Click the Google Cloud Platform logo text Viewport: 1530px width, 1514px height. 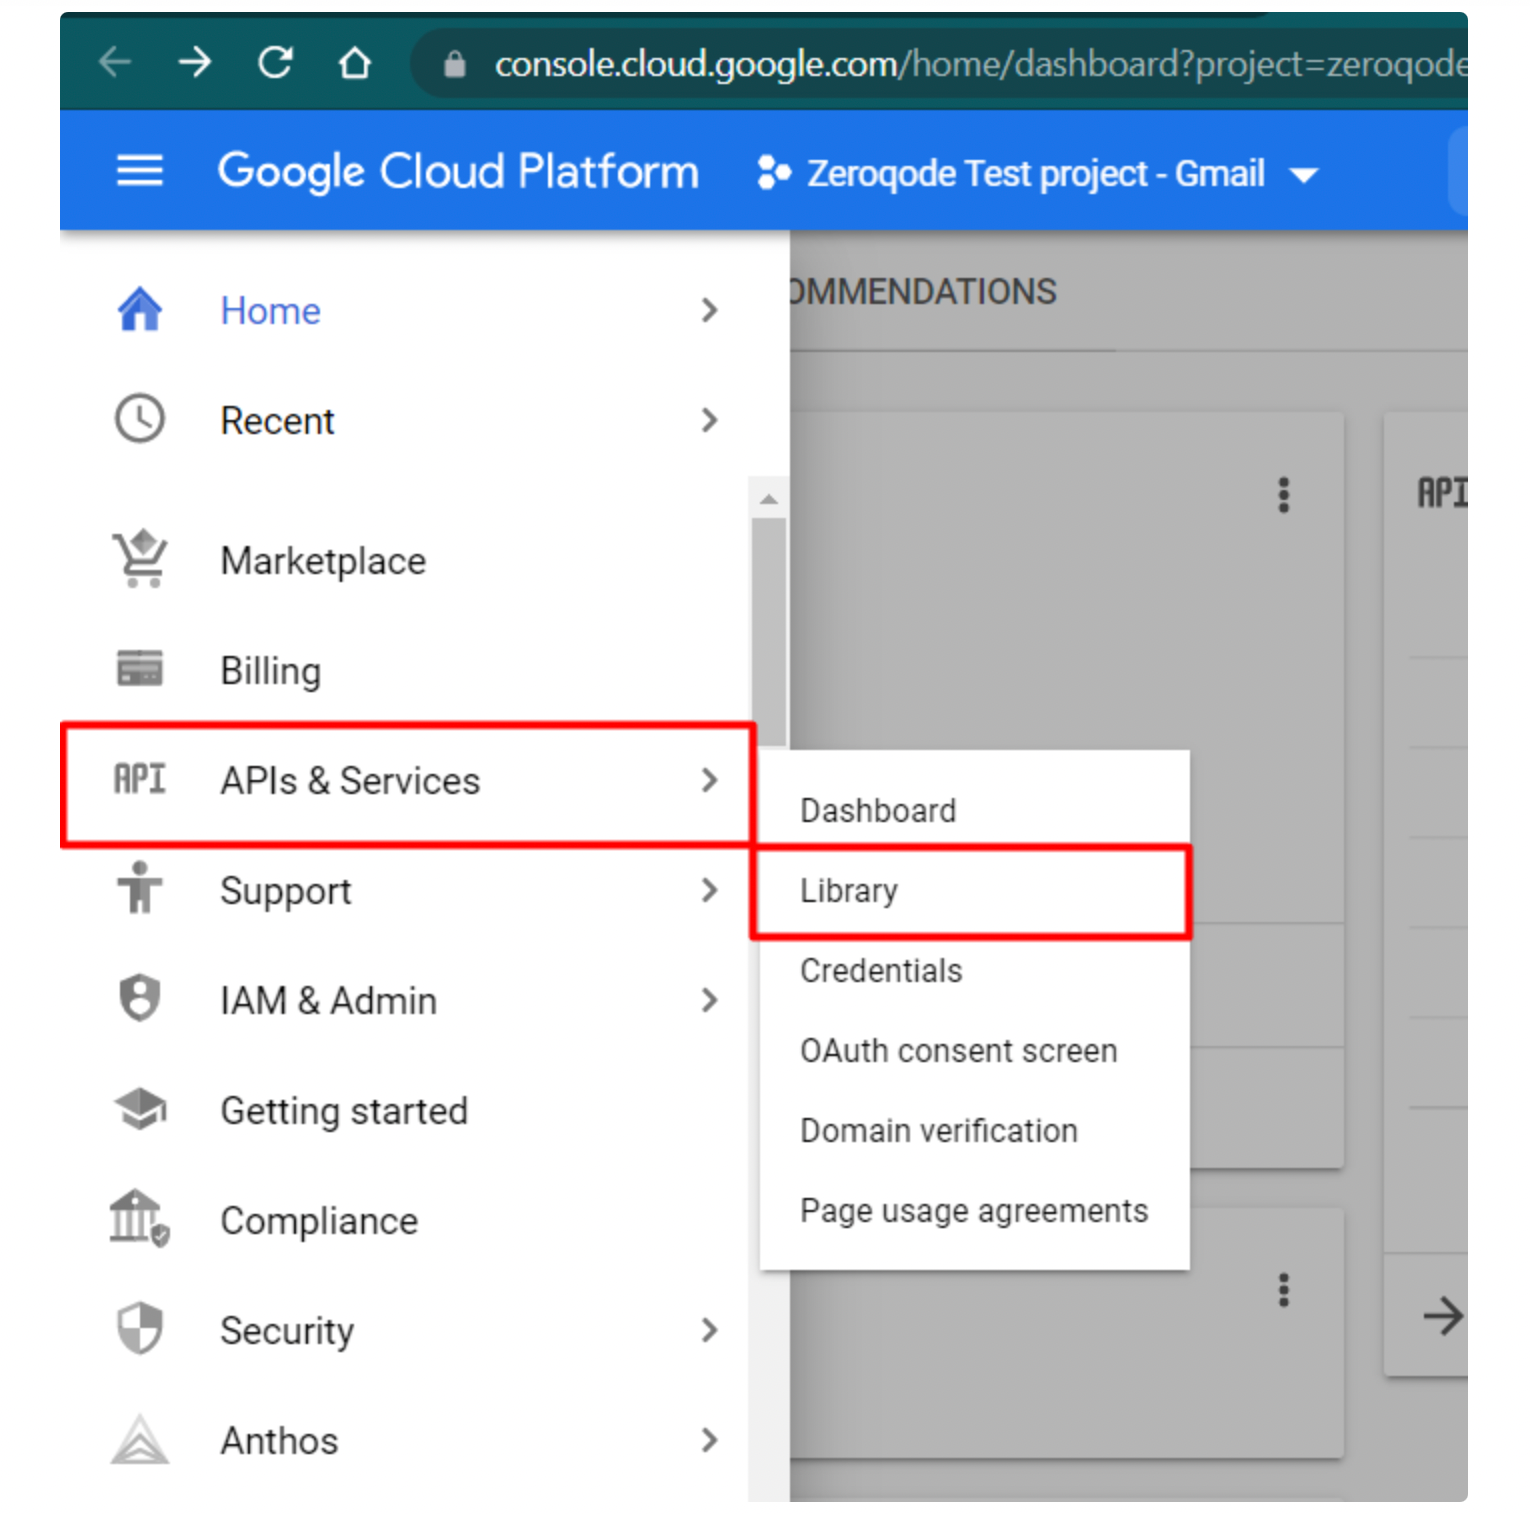(458, 172)
